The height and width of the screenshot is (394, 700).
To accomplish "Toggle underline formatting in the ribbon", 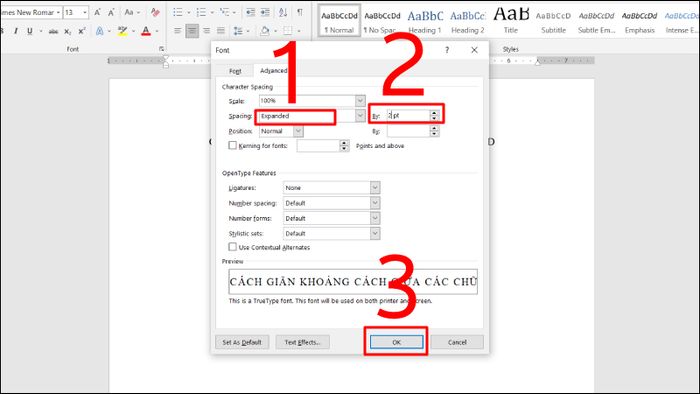I will point(29,31).
